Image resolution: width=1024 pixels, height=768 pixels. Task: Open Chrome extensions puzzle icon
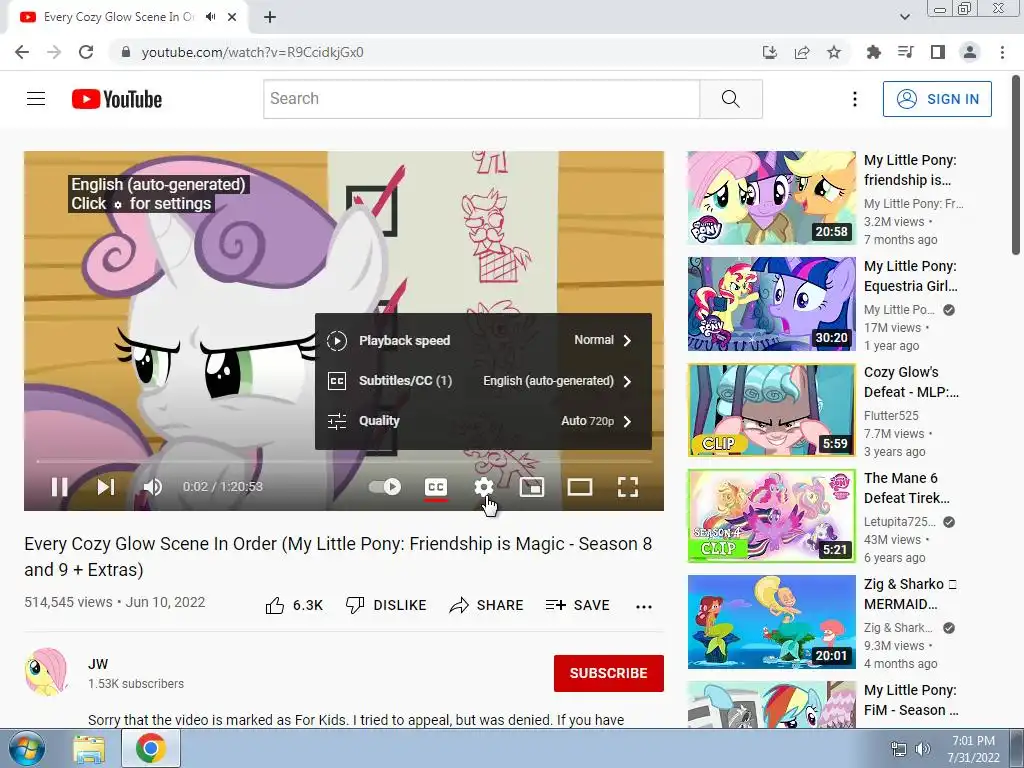[873, 52]
